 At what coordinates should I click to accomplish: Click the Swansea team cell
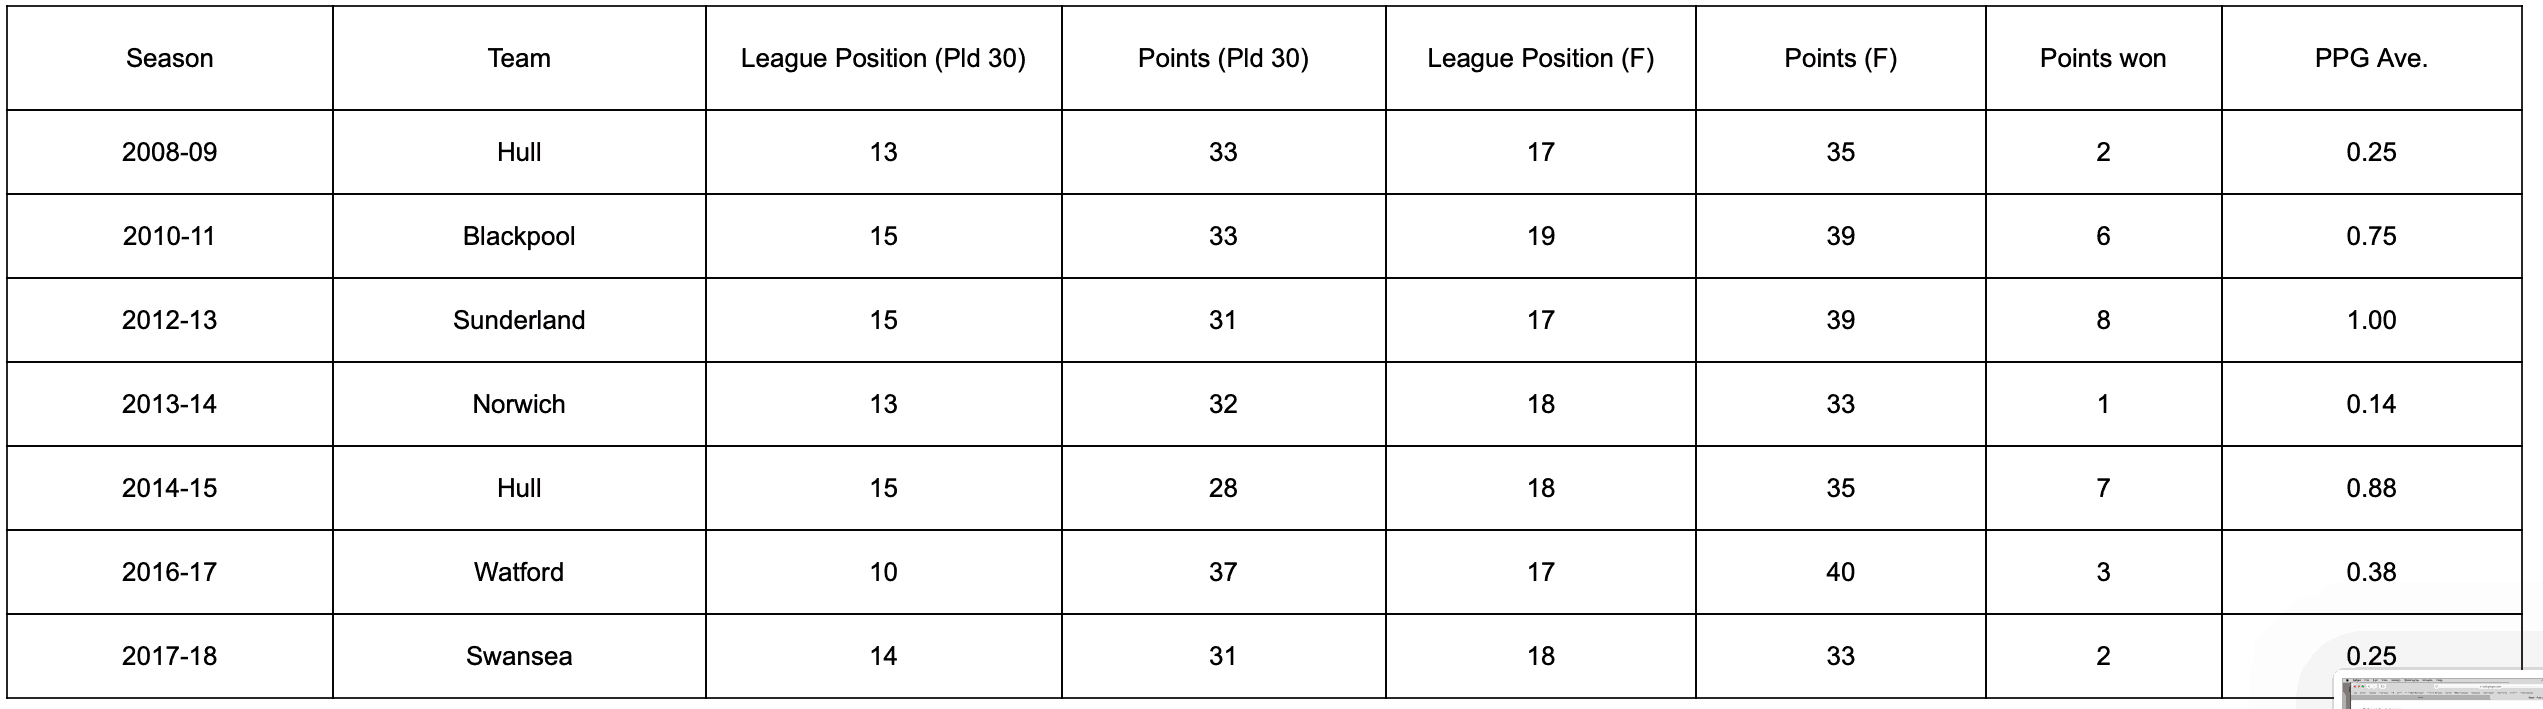519,656
